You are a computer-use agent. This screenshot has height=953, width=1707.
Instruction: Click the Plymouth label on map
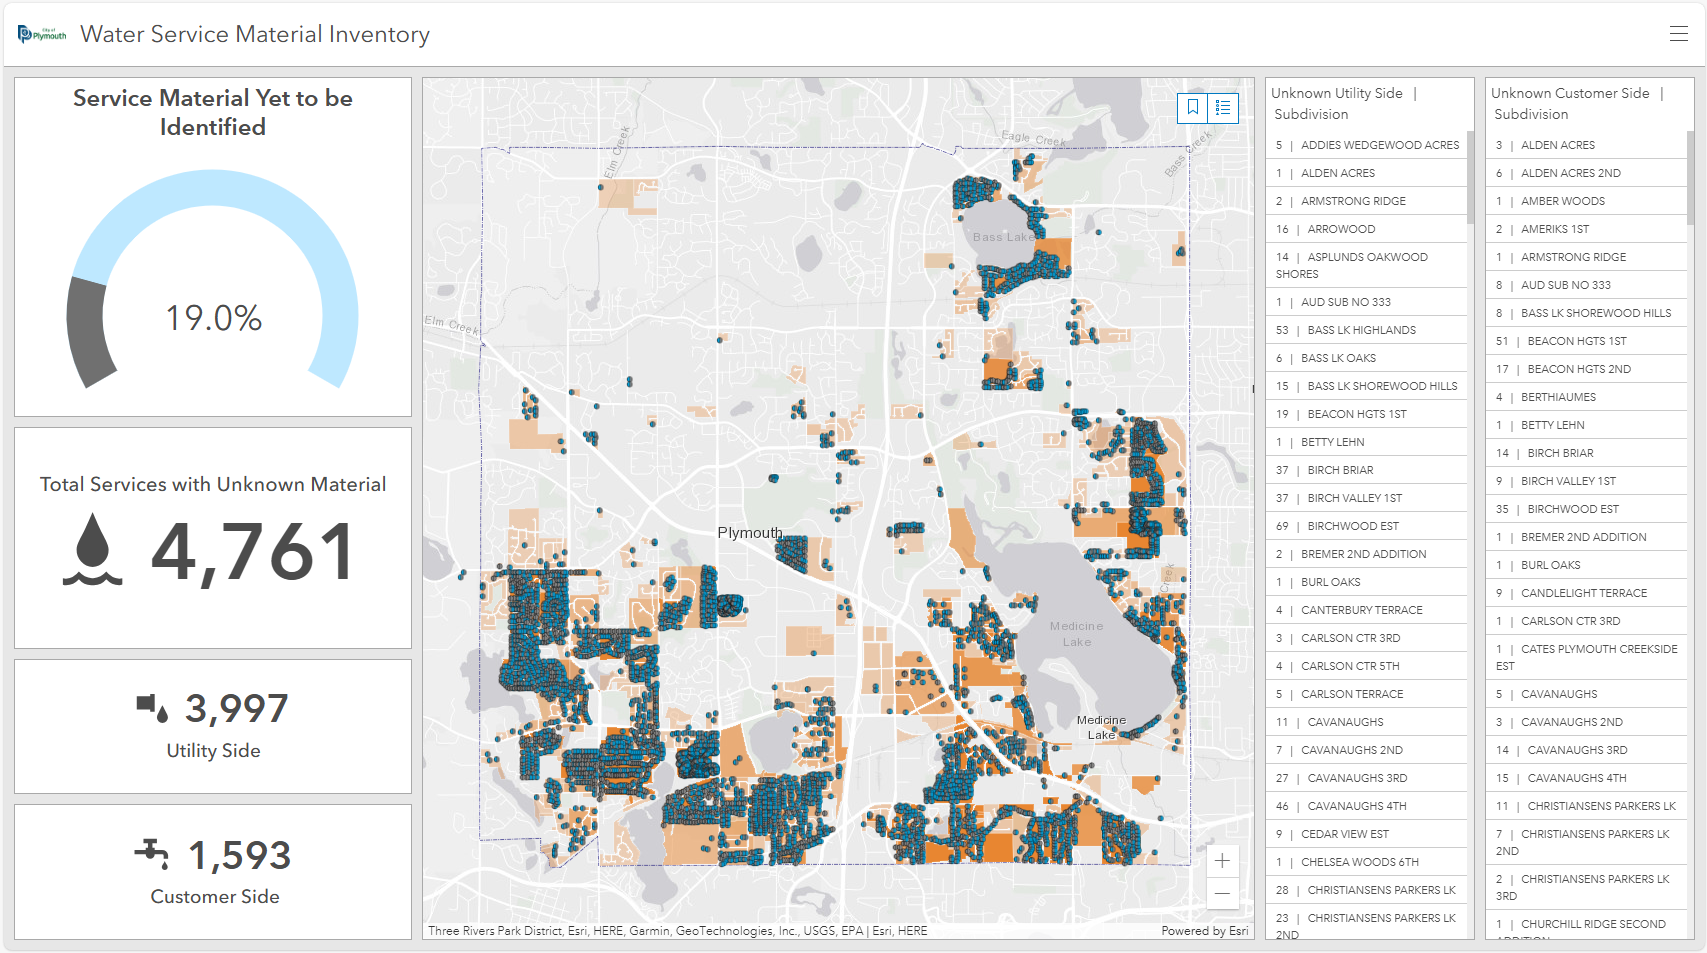750,533
